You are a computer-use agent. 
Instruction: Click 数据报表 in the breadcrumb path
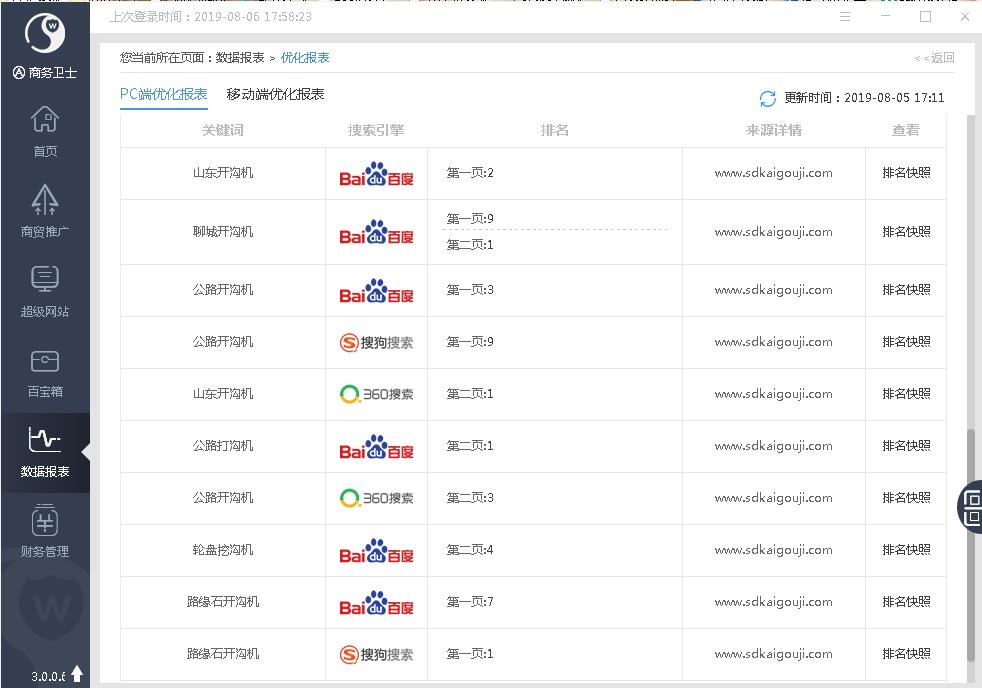click(240, 58)
